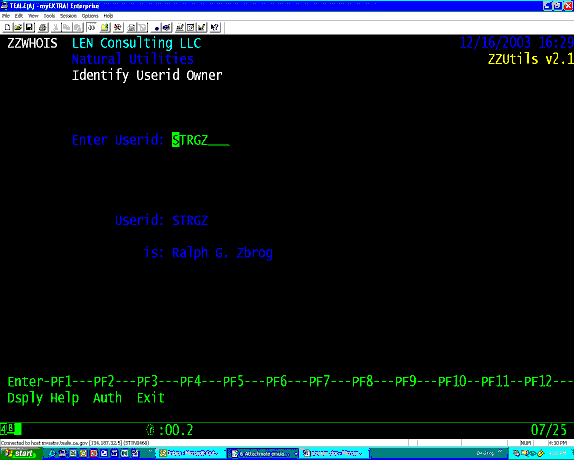The height and width of the screenshot is (461, 576).
Task: Click the yellow folder icon with green marker
Action: click(x=105, y=27)
